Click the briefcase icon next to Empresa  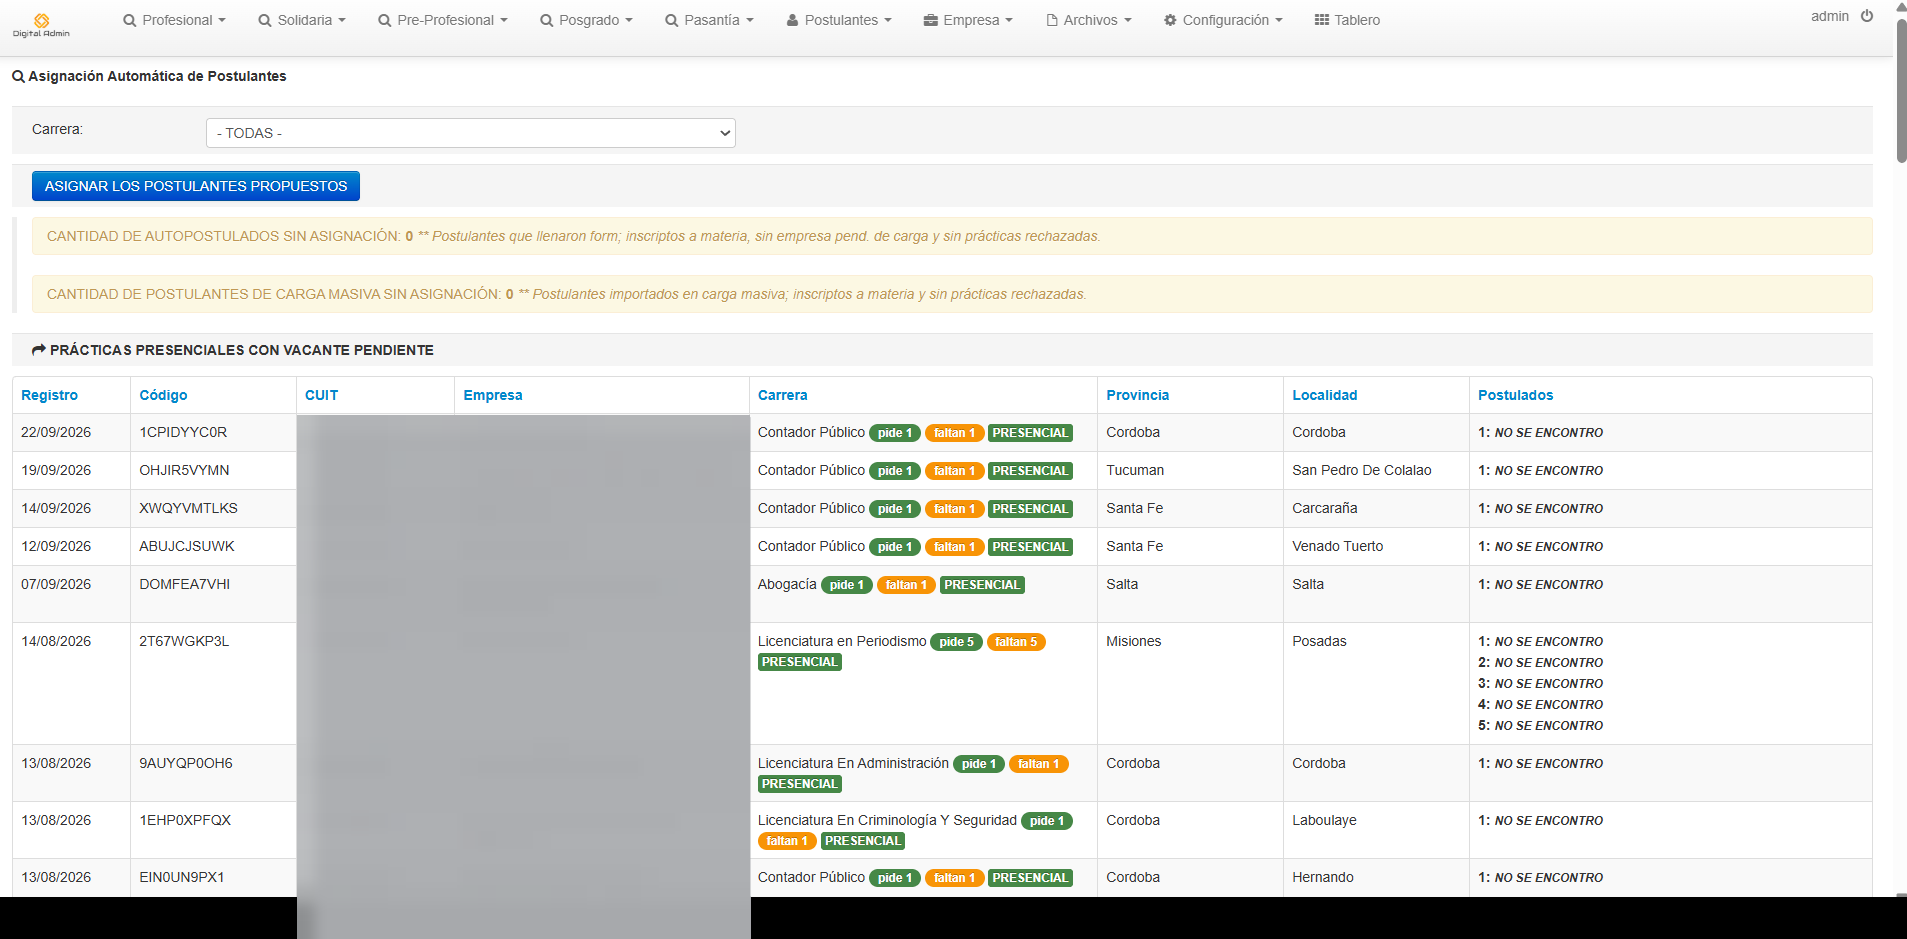tap(931, 20)
